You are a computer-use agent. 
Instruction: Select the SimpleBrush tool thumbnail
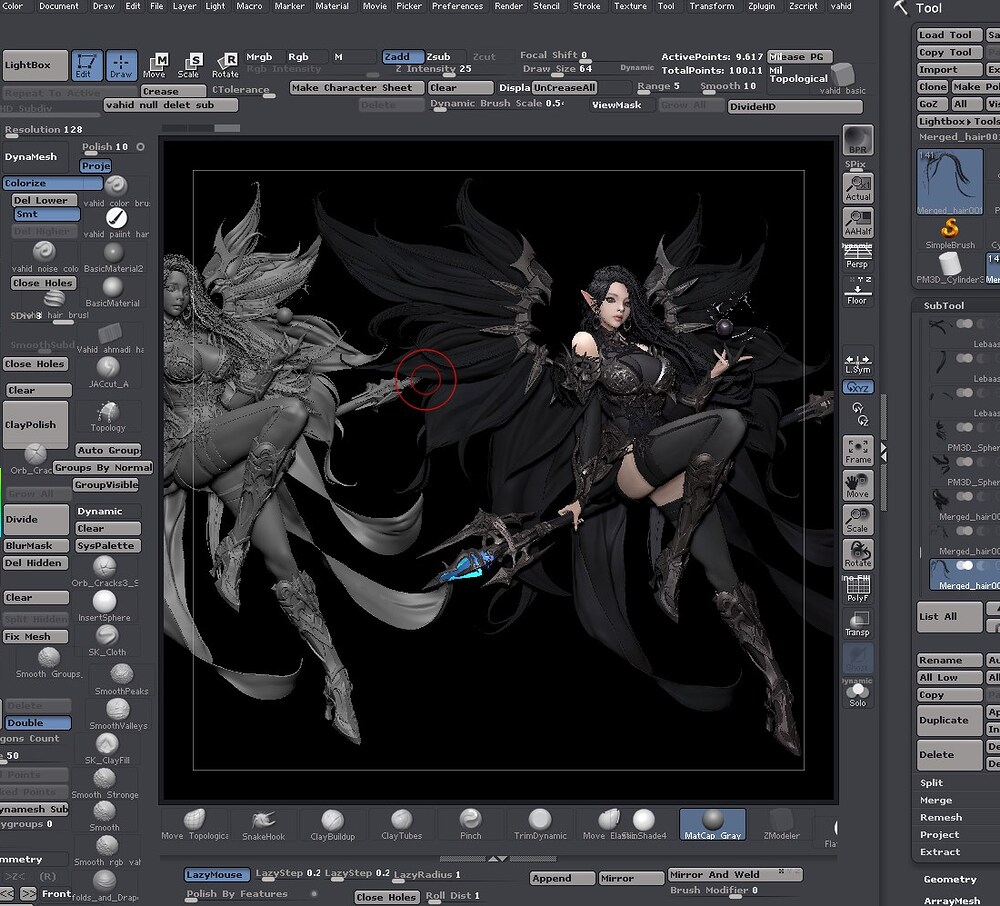tap(950, 233)
